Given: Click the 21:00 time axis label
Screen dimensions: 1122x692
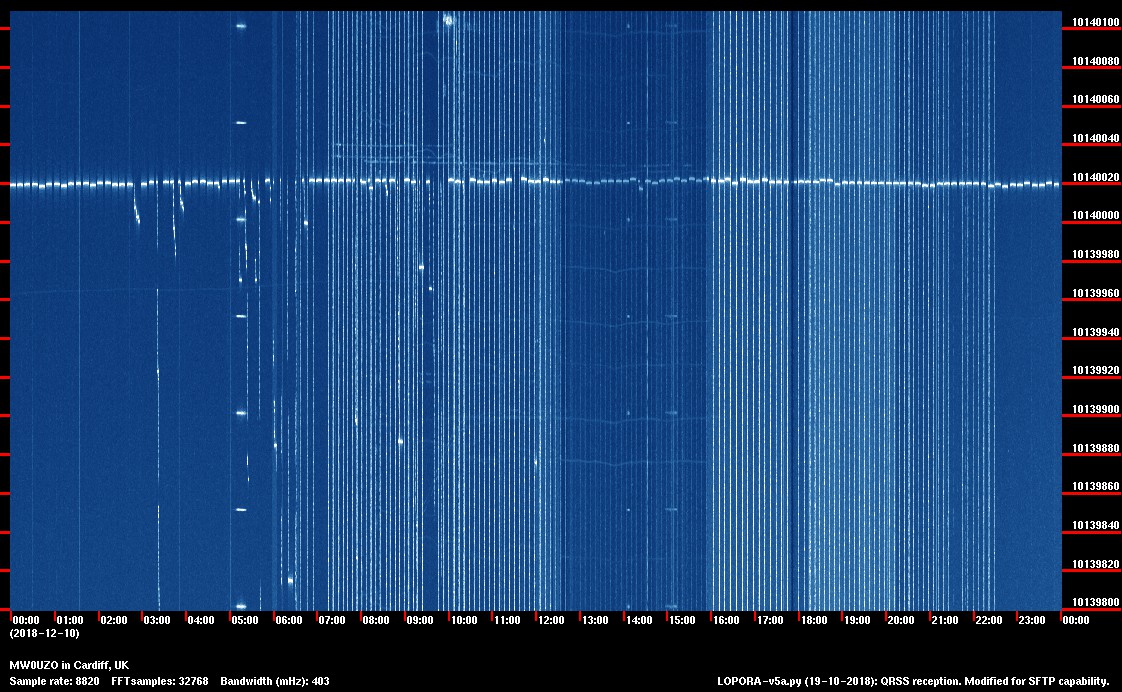Looking at the screenshot, I should (945, 621).
